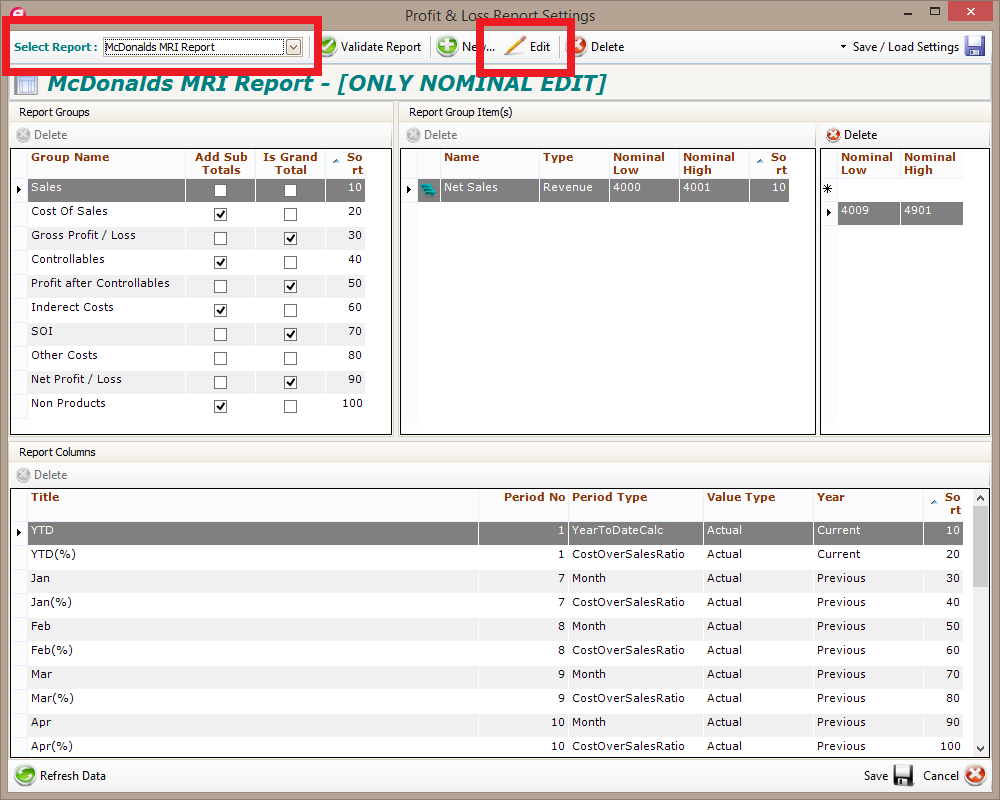Click the Delete icon in Report Columns panel
Viewport: 1000px width, 800px height.
point(24,475)
